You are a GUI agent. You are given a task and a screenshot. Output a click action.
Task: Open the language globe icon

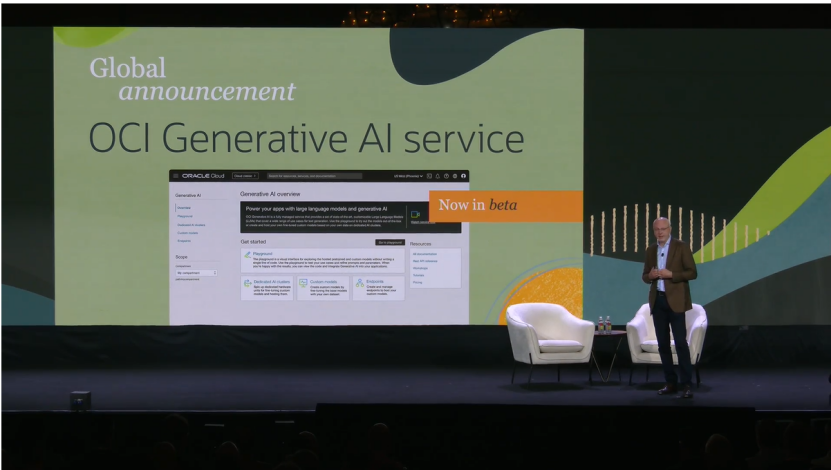[x=455, y=176]
